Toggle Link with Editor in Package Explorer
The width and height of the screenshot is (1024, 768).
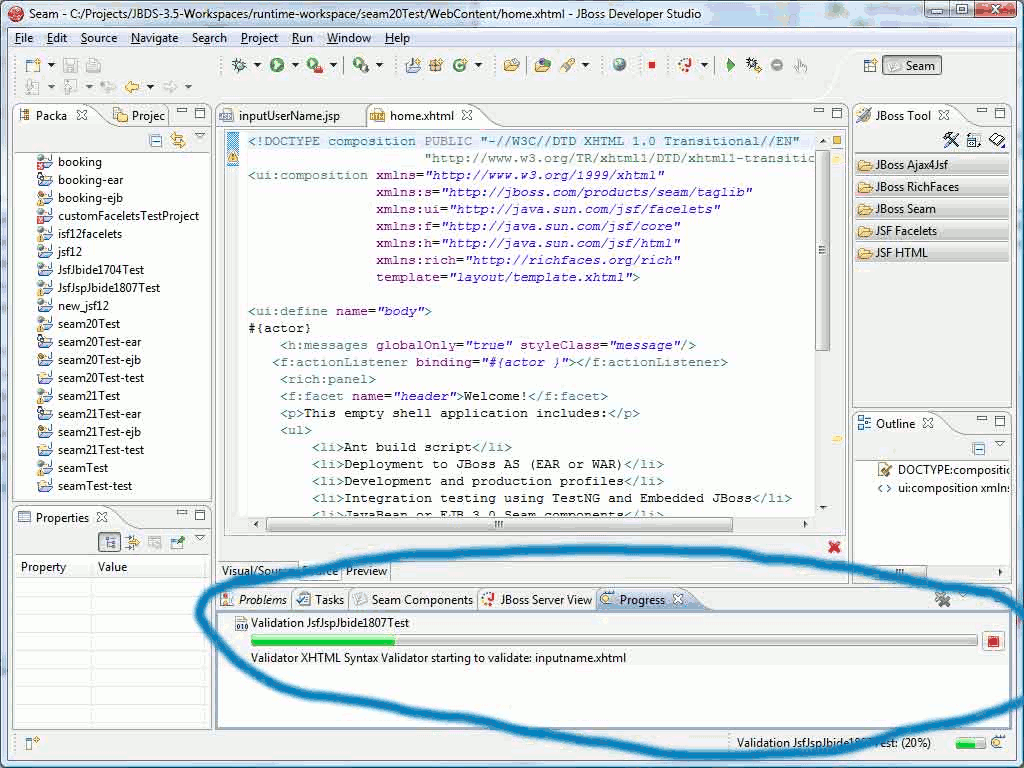(x=178, y=140)
